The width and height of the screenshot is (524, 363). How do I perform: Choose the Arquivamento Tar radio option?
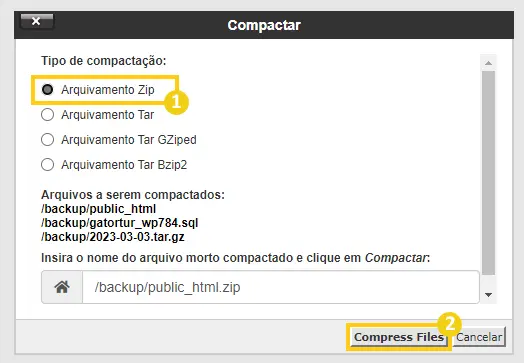(x=47, y=115)
